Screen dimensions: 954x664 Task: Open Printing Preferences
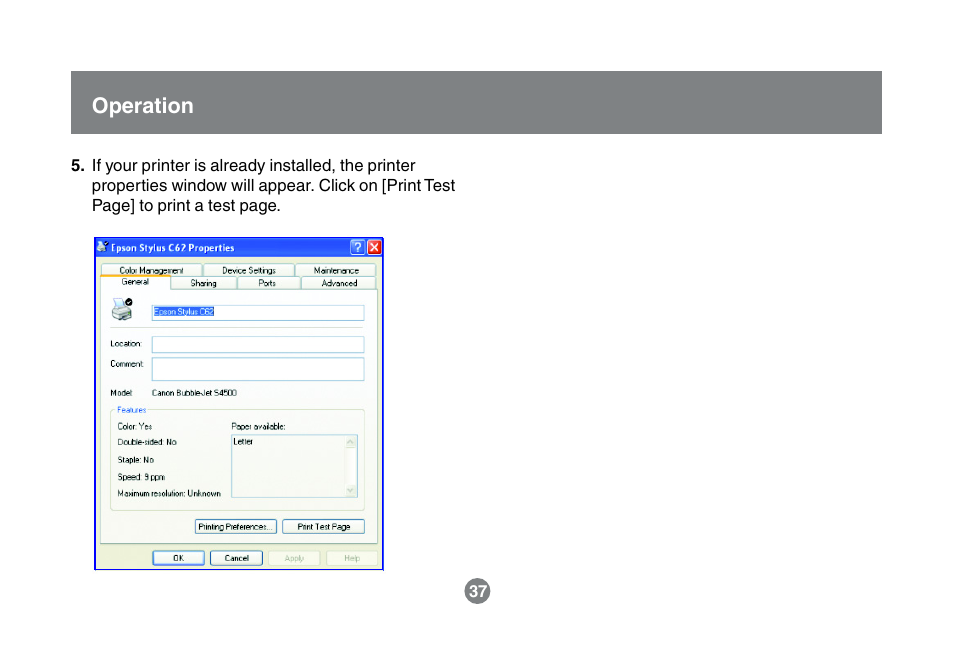tap(235, 526)
